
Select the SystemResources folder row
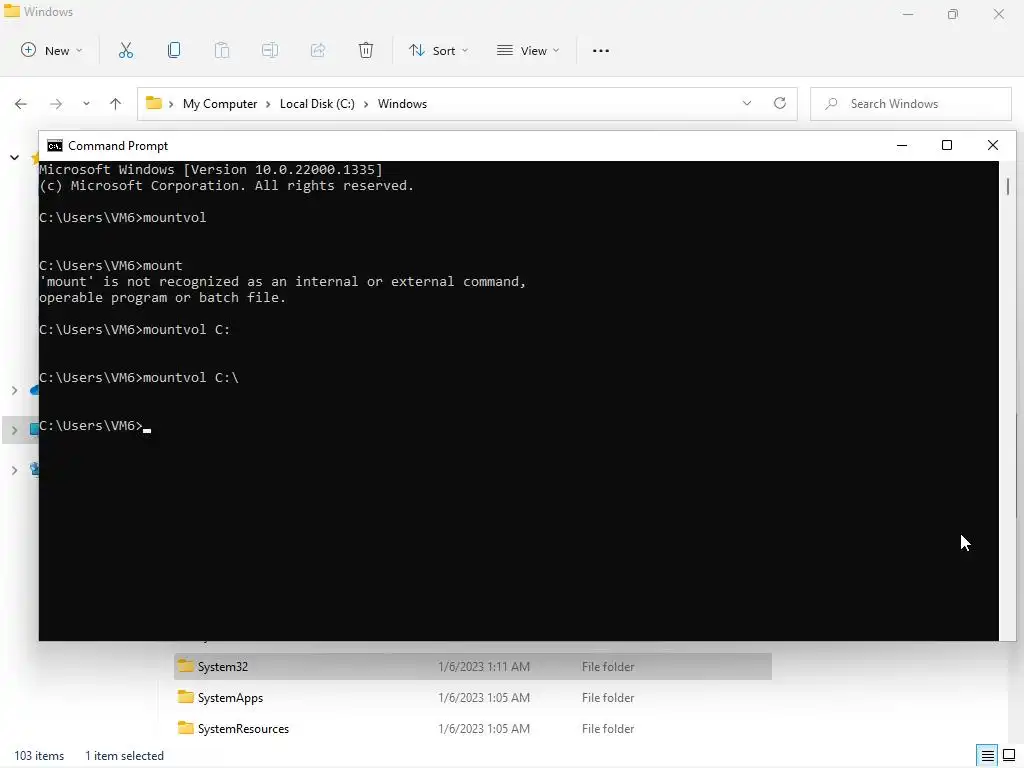pyautogui.click(x=473, y=729)
